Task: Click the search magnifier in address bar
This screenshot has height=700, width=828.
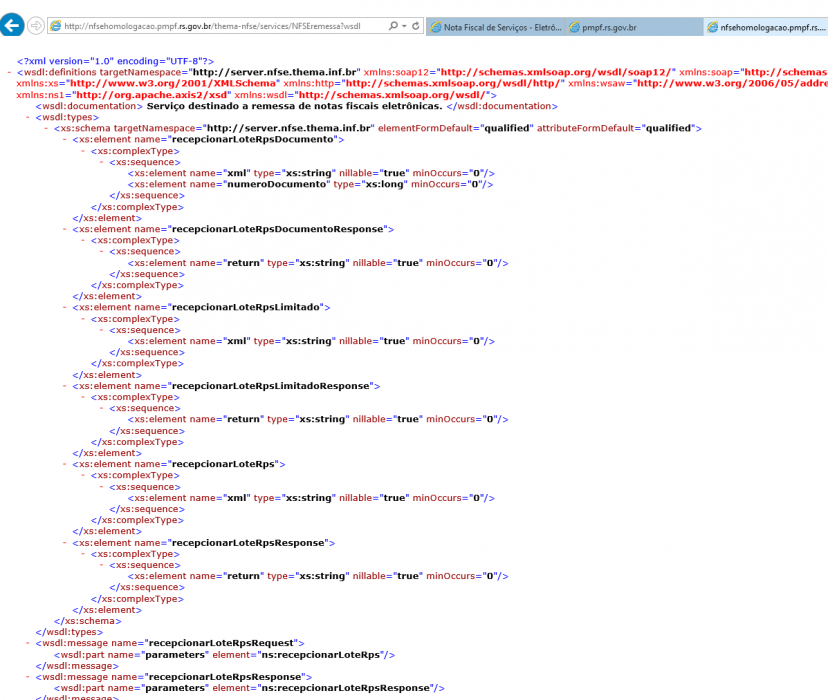Action: (x=393, y=25)
